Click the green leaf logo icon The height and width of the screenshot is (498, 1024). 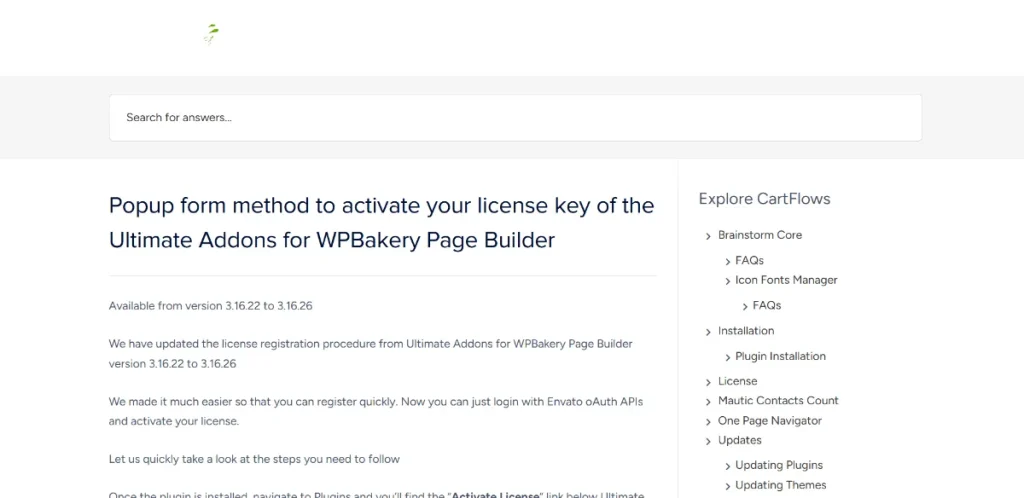[x=211, y=34]
